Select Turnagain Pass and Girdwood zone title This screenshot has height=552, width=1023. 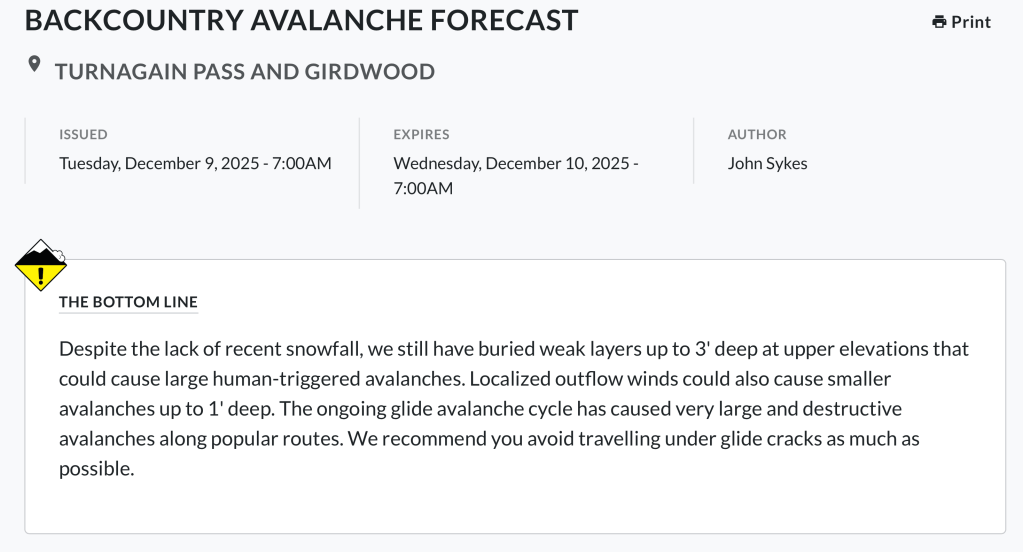(245, 71)
